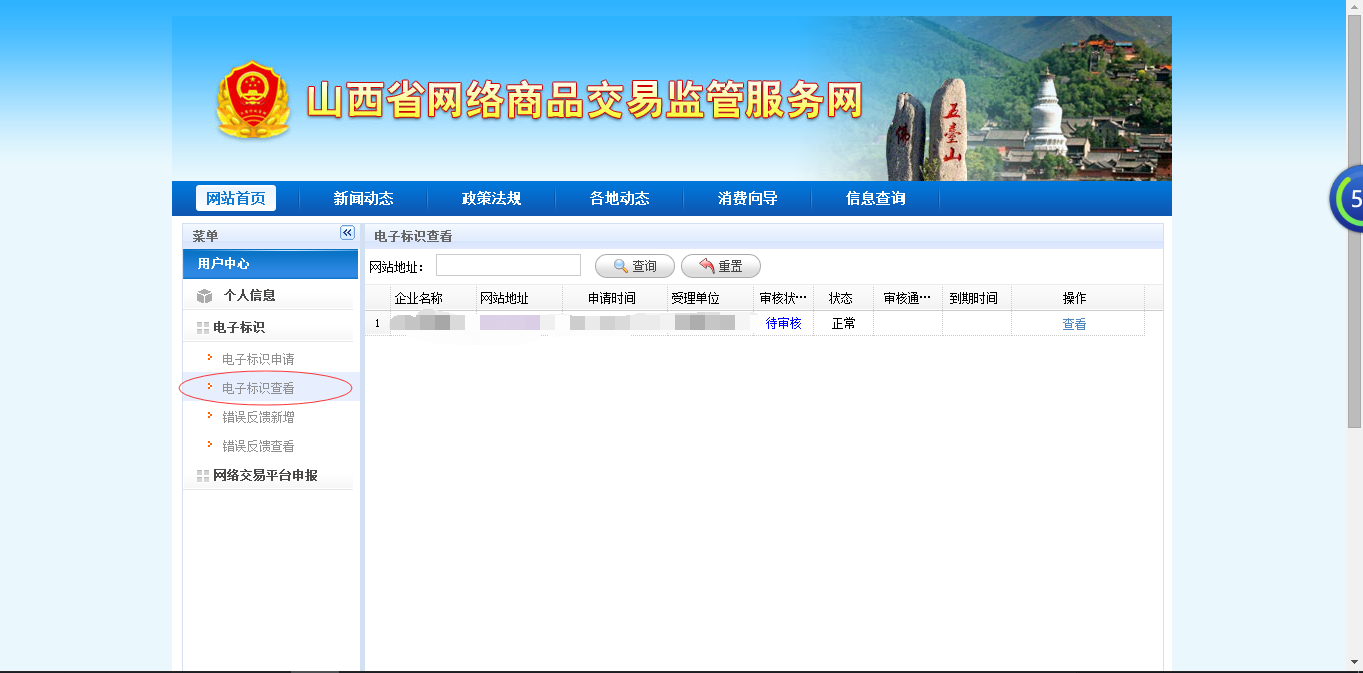Click the cube icon beside 个人信息

click(x=205, y=296)
